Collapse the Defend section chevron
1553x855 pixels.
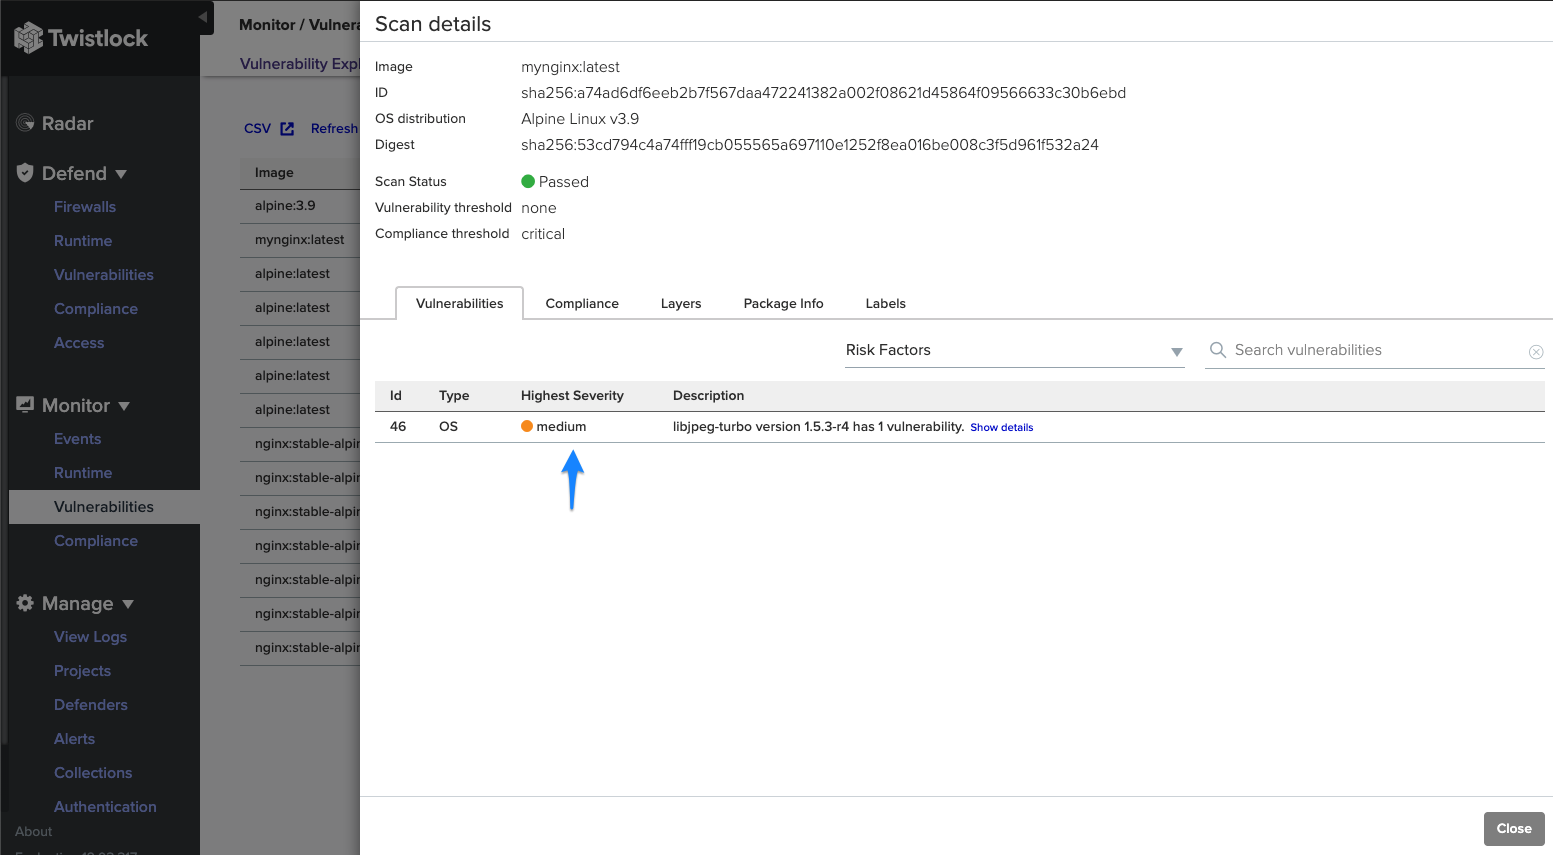pos(122,173)
